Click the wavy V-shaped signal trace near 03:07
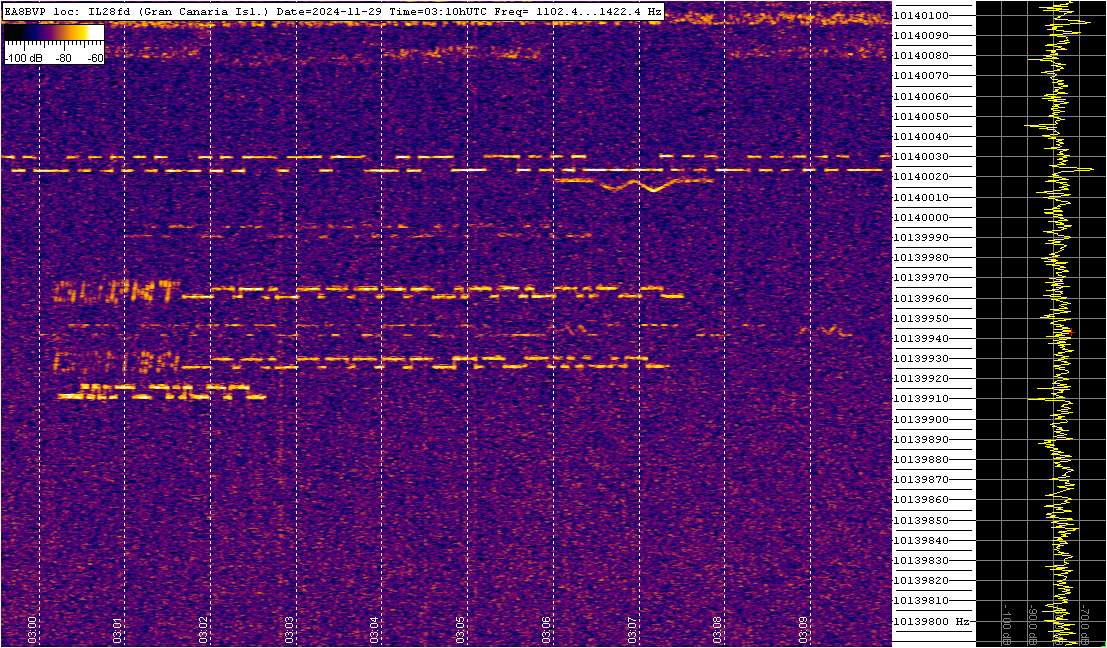Viewport: 1107px width, 648px height. click(x=634, y=185)
